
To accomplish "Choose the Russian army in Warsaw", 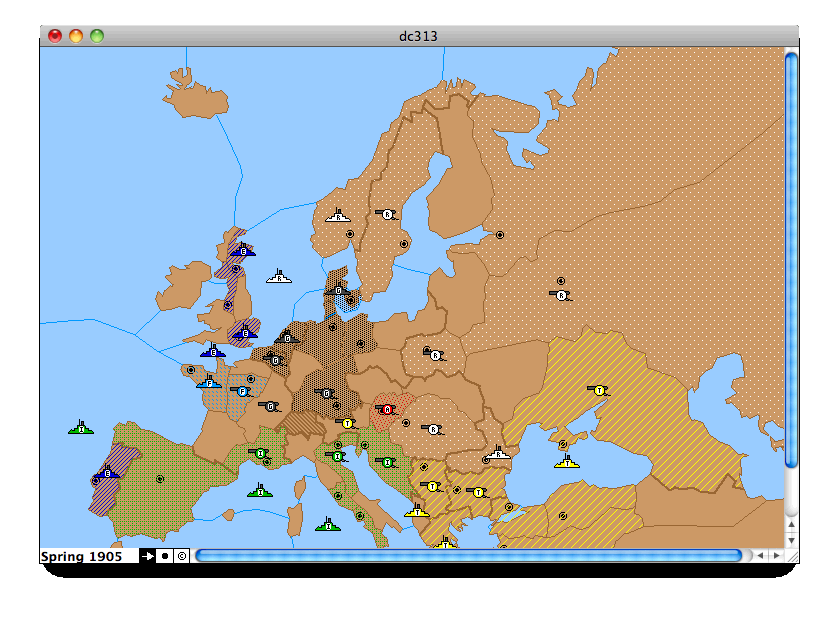I will click(435, 355).
